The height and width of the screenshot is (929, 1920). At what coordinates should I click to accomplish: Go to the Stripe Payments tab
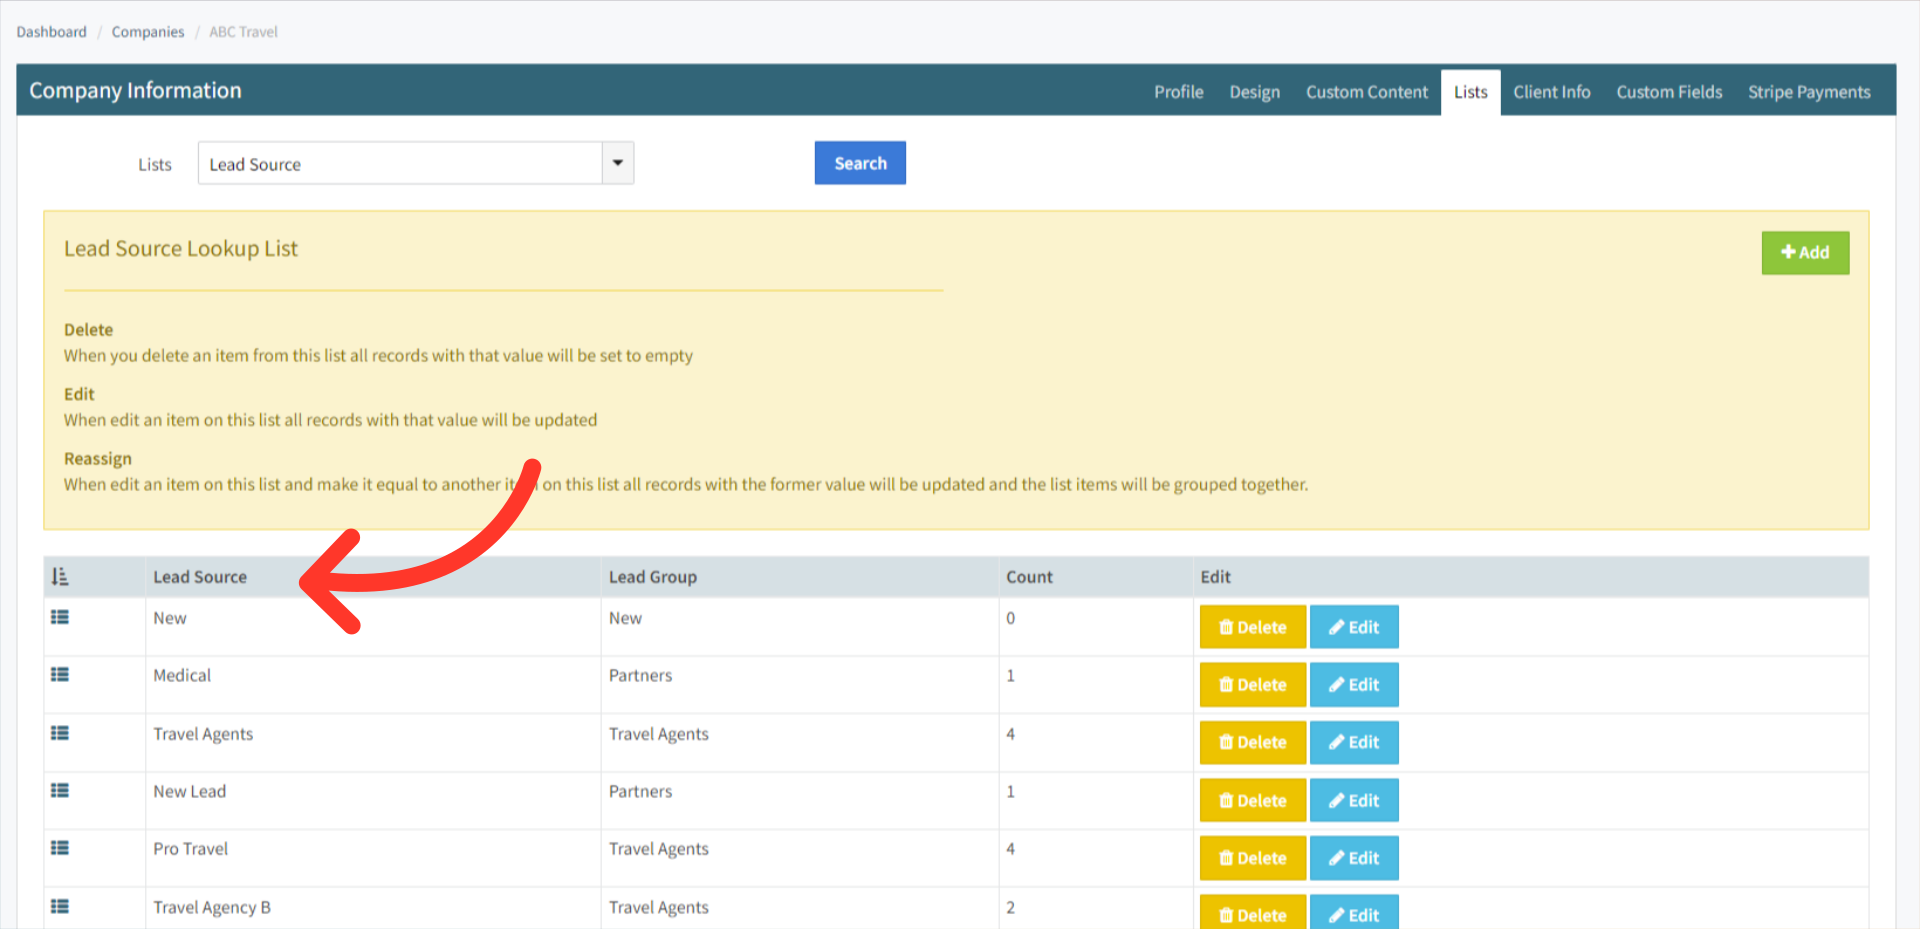[x=1808, y=92]
